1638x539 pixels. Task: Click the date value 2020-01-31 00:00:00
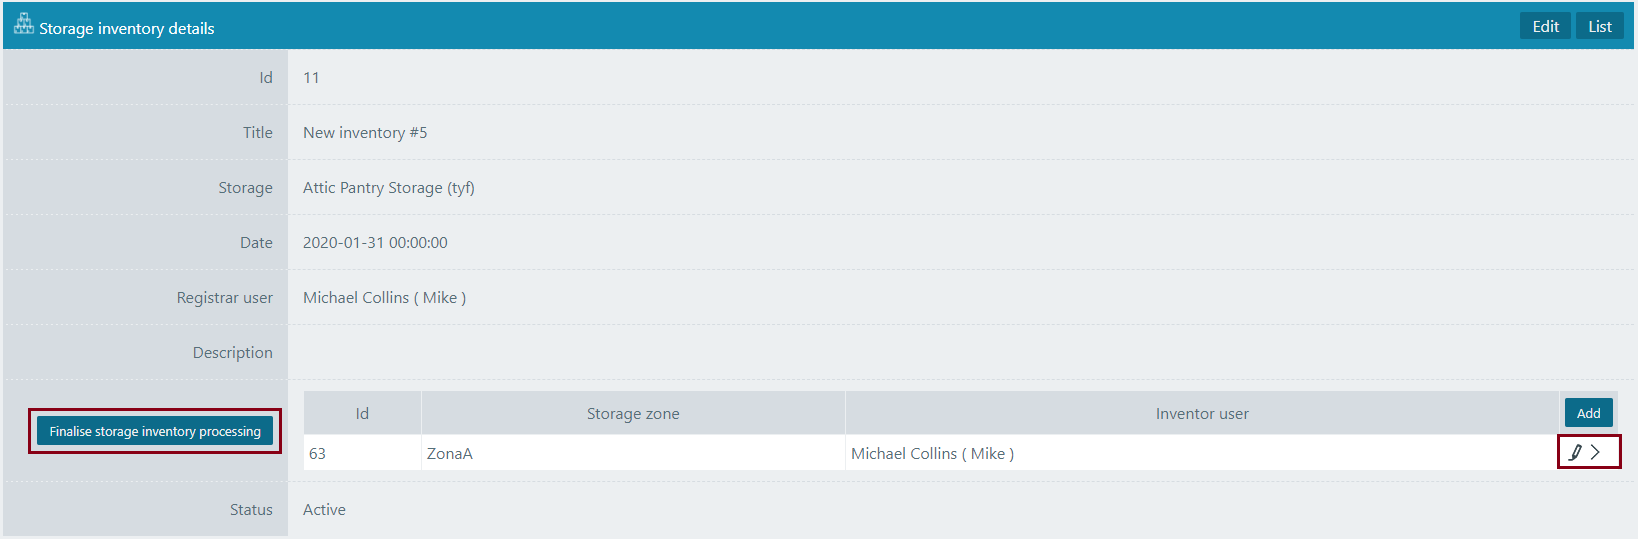tap(375, 243)
